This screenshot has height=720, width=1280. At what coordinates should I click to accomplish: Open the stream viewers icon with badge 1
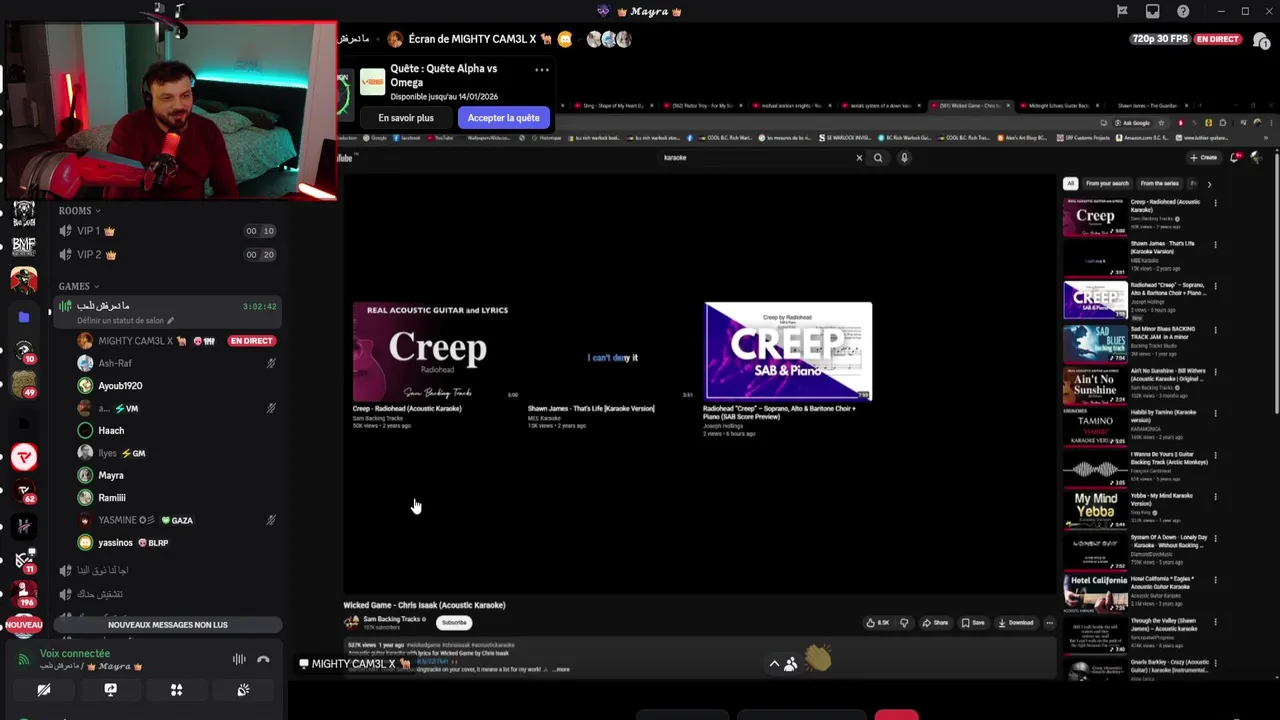tap(1261, 40)
